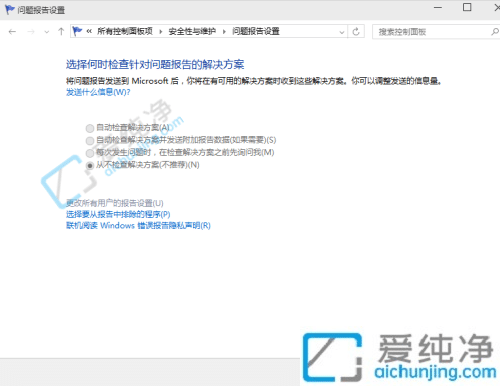Click the flag icon in the address bar

[77, 31]
